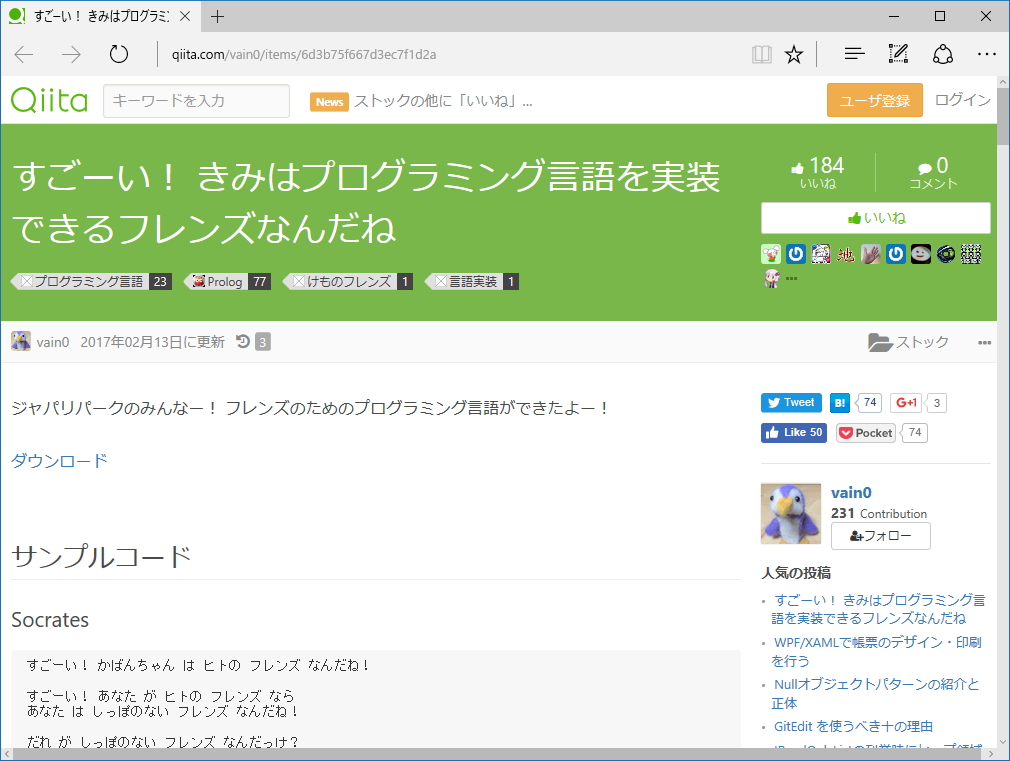Toggle the いいね button on the article
The height and width of the screenshot is (761, 1010).
click(875, 218)
